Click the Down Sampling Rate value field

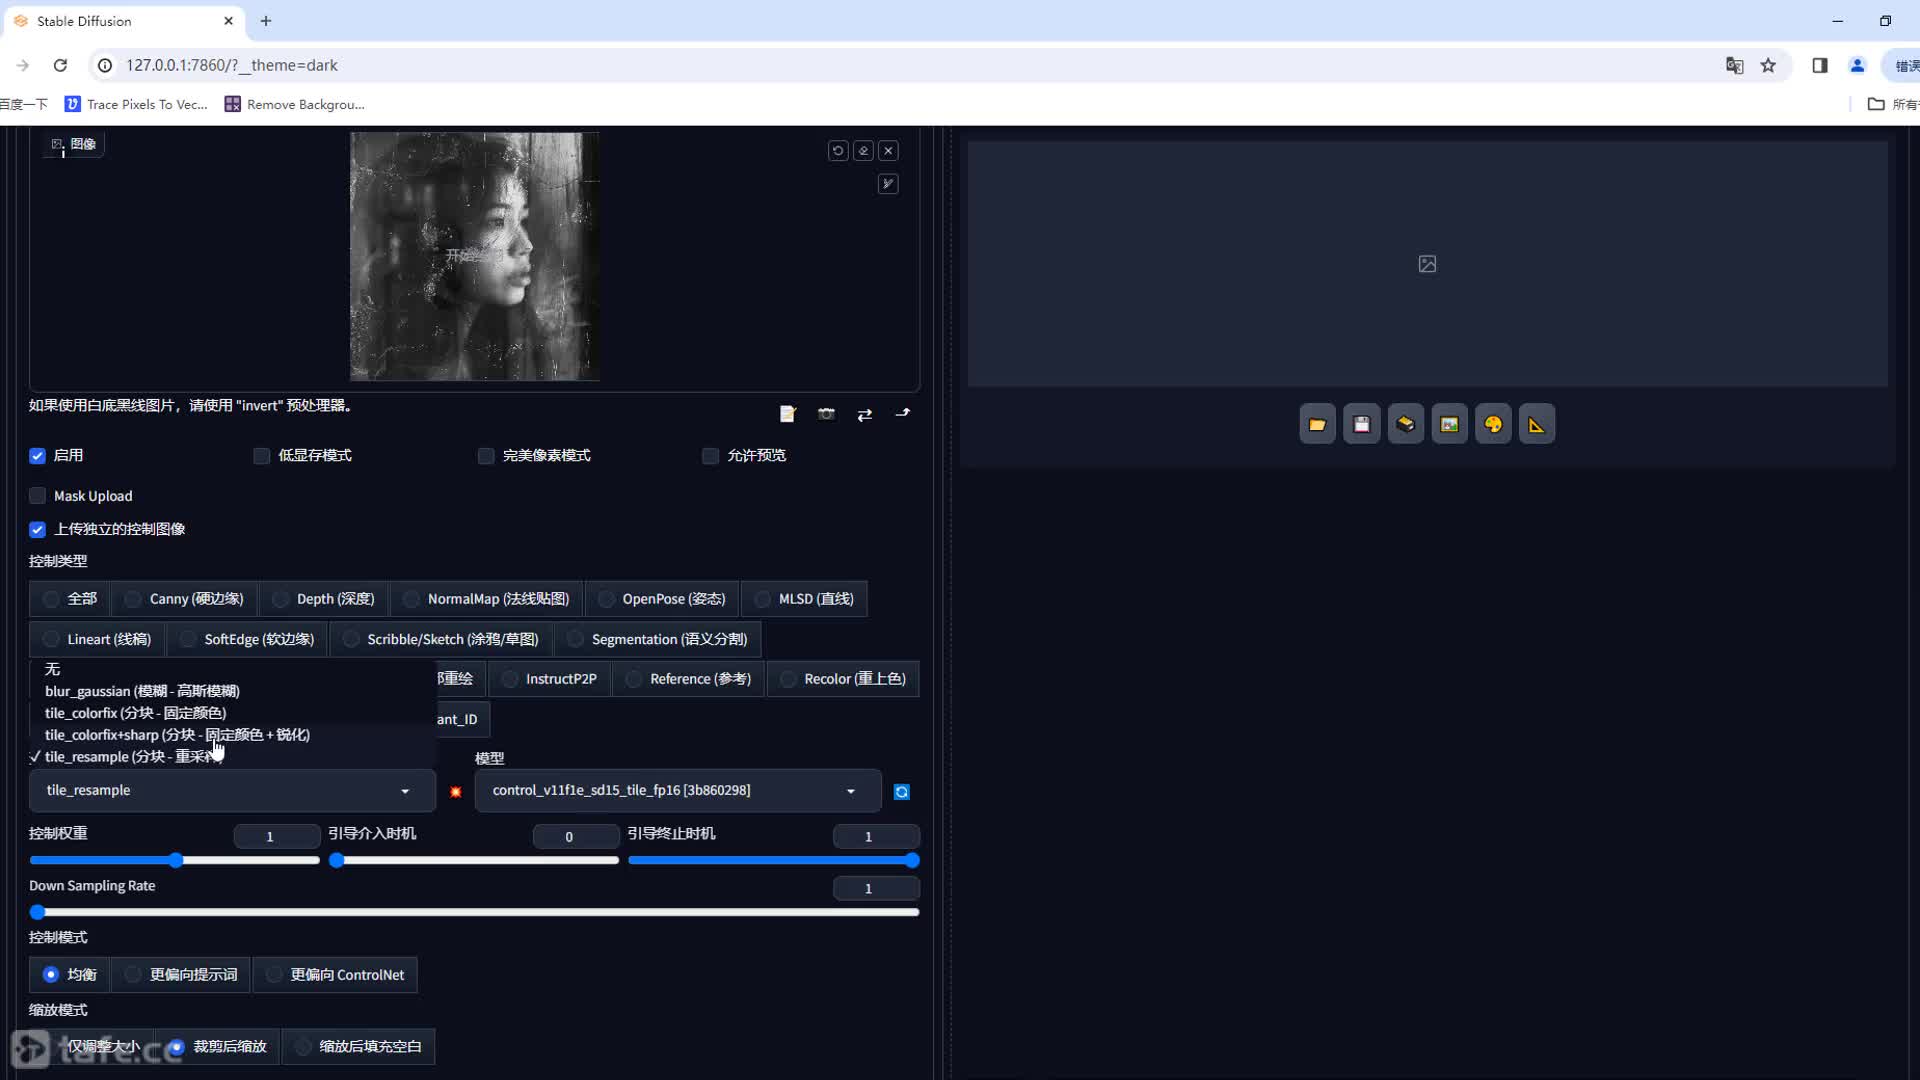point(876,889)
